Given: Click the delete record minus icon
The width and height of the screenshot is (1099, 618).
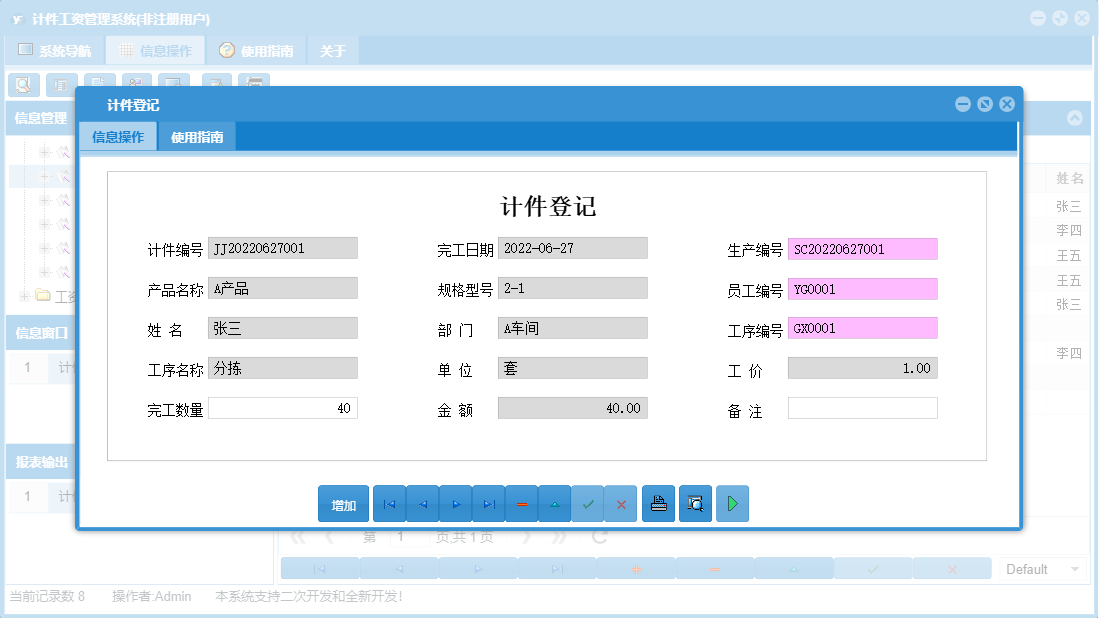Looking at the screenshot, I should pyautogui.click(x=521, y=503).
